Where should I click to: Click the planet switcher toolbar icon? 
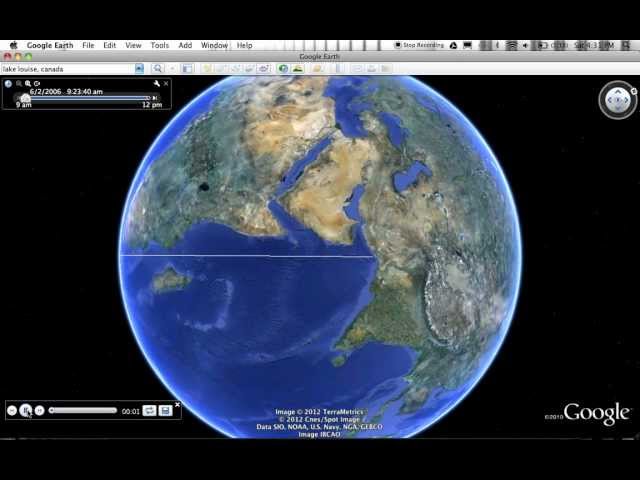coord(318,69)
